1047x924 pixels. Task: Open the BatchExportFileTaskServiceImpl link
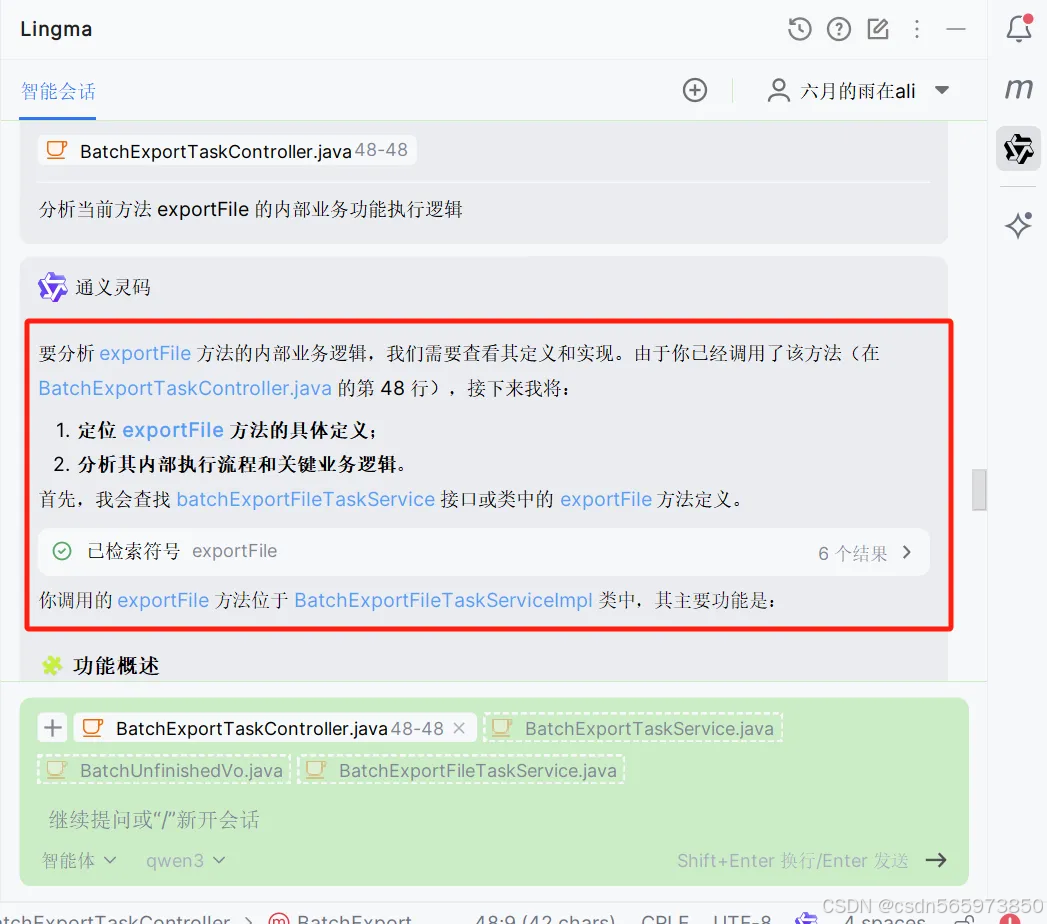pos(443,600)
